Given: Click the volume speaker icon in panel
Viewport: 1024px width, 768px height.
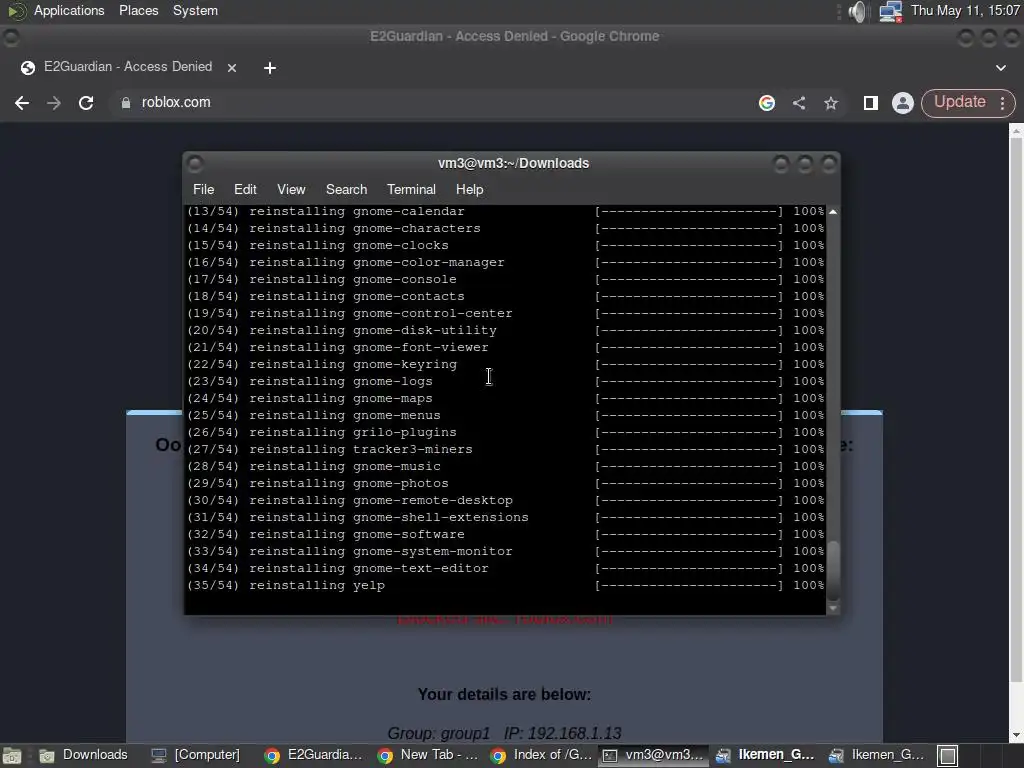Looking at the screenshot, I should pyautogui.click(x=857, y=11).
